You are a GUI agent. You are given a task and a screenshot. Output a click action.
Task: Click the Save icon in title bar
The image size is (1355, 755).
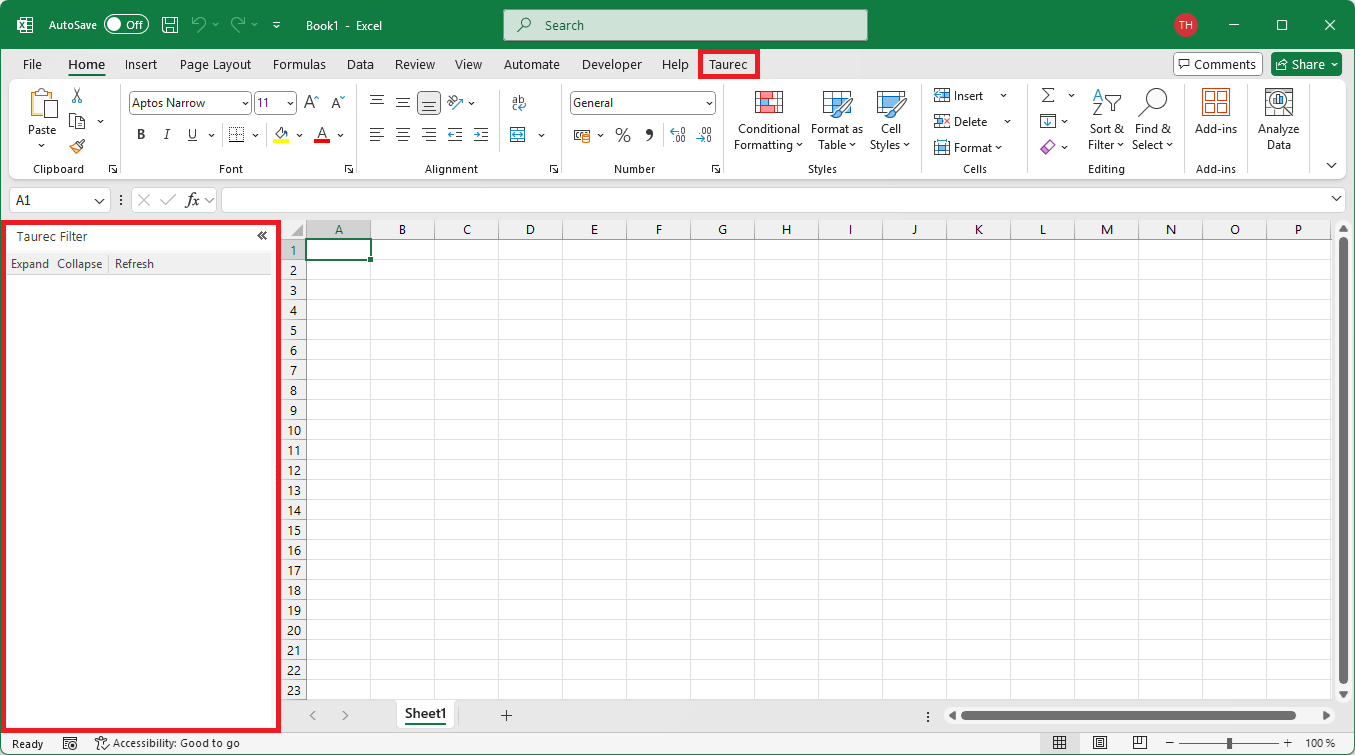pyautogui.click(x=170, y=25)
